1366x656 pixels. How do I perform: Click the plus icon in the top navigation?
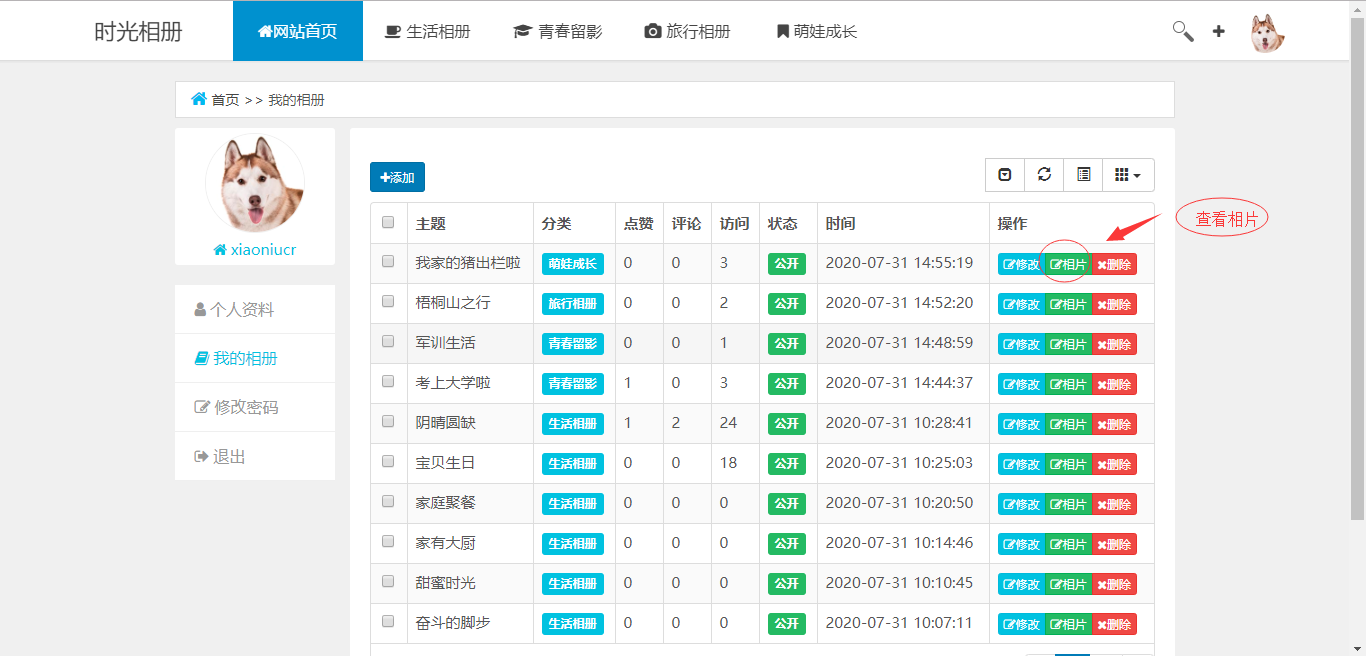(1218, 31)
